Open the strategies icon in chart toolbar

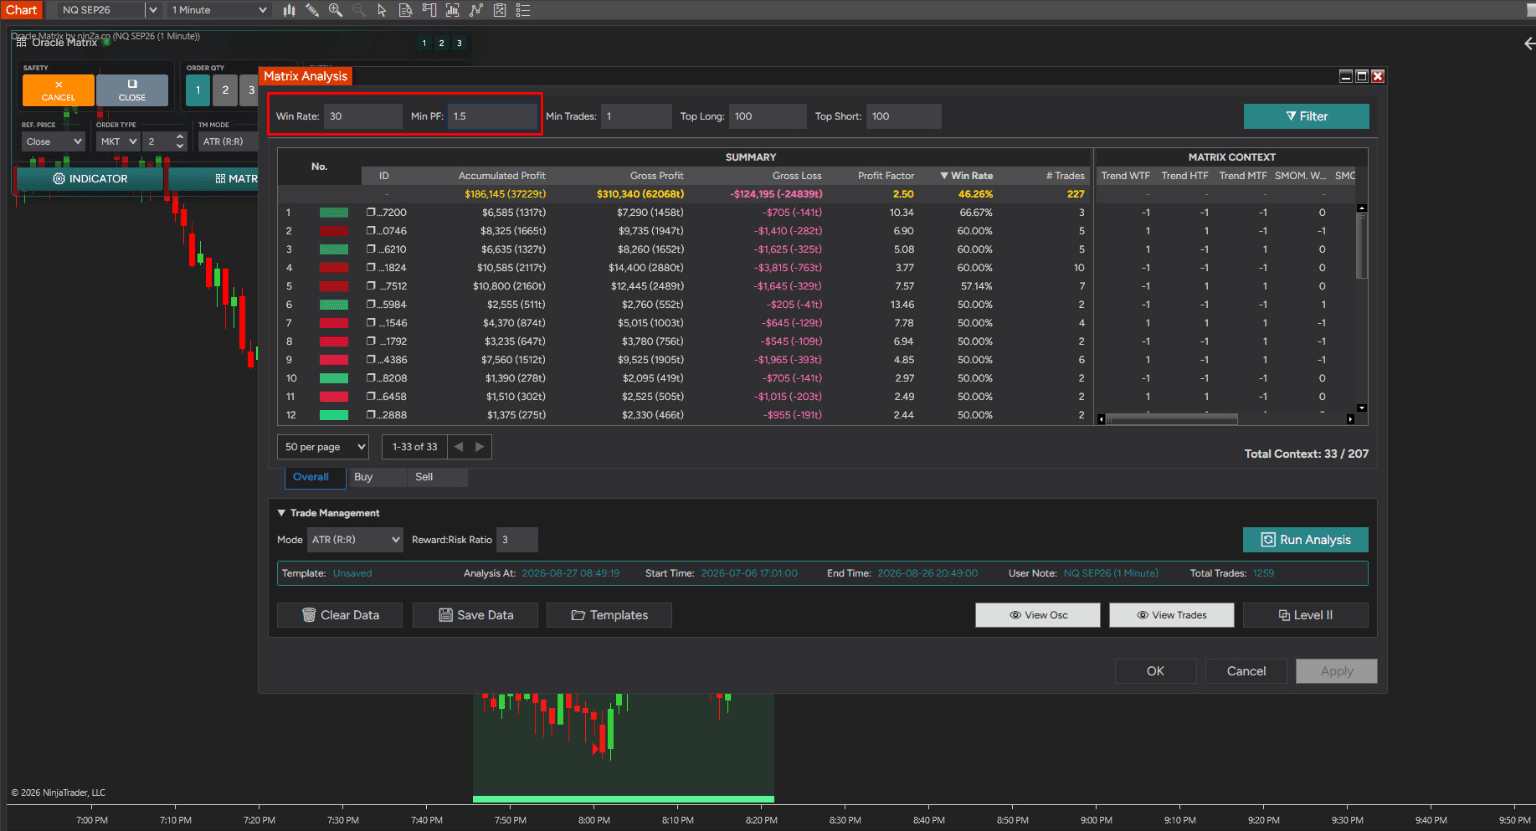476,10
